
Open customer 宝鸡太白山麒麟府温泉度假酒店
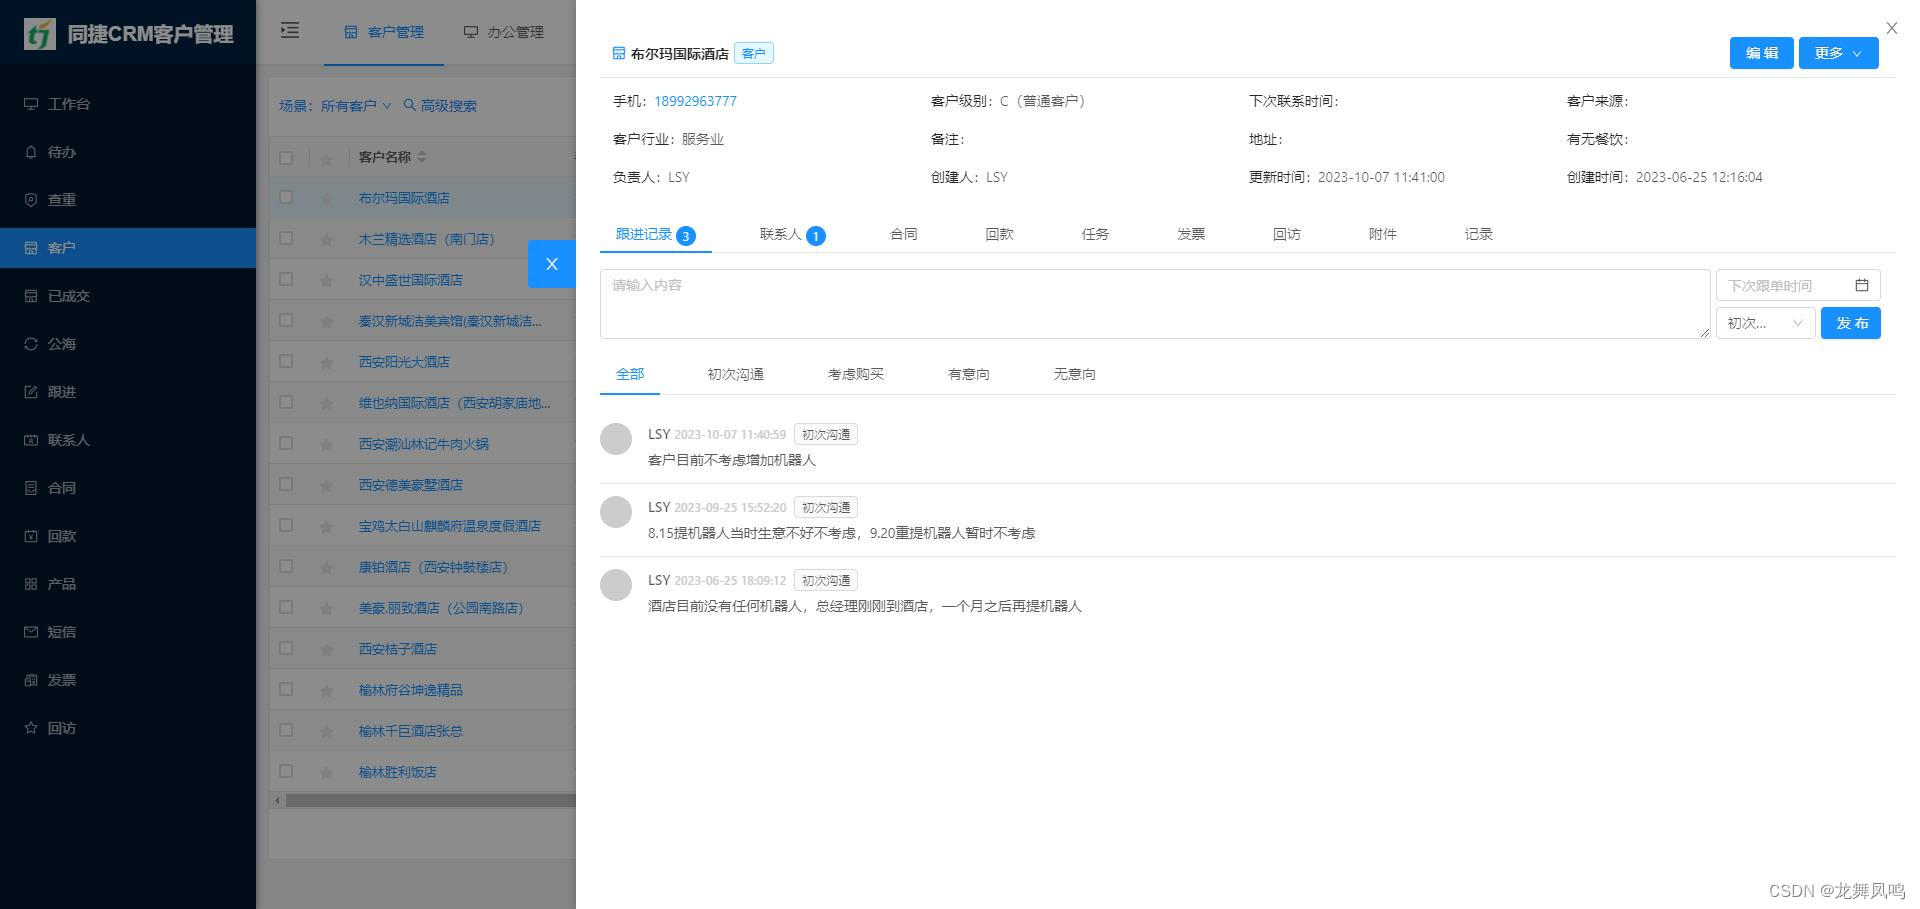coord(449,526)
